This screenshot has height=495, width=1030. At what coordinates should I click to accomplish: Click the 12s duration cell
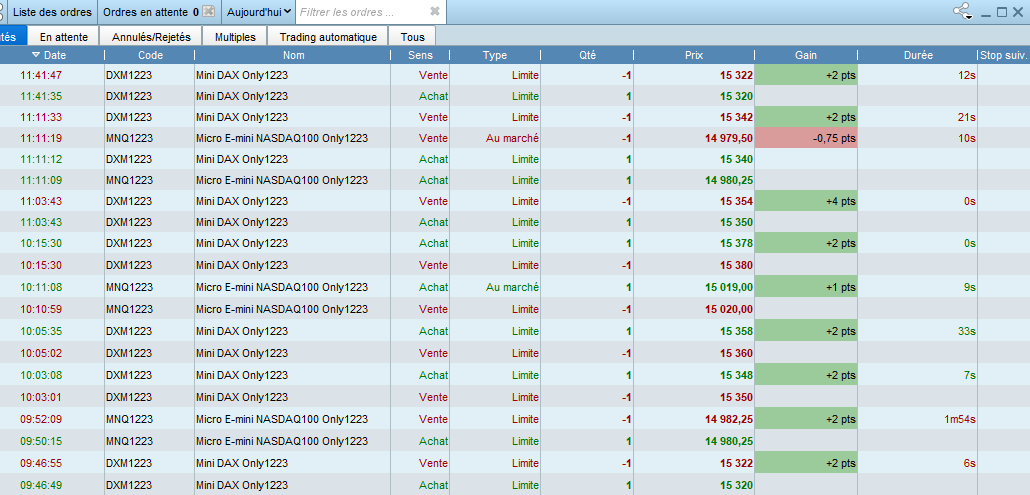pyautogui.click(x=967, y=75)
